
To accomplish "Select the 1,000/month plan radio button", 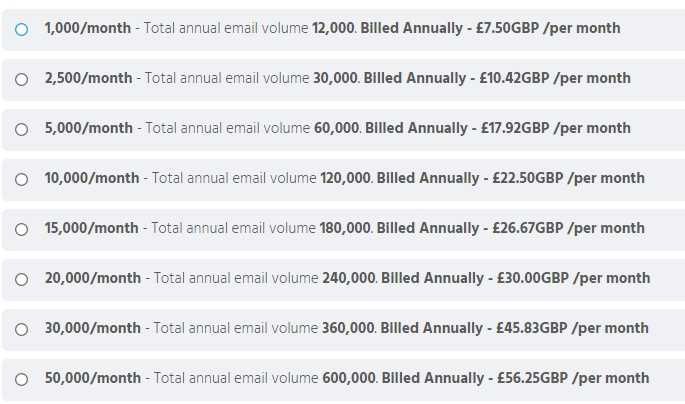I will click(x=21, y=29).
